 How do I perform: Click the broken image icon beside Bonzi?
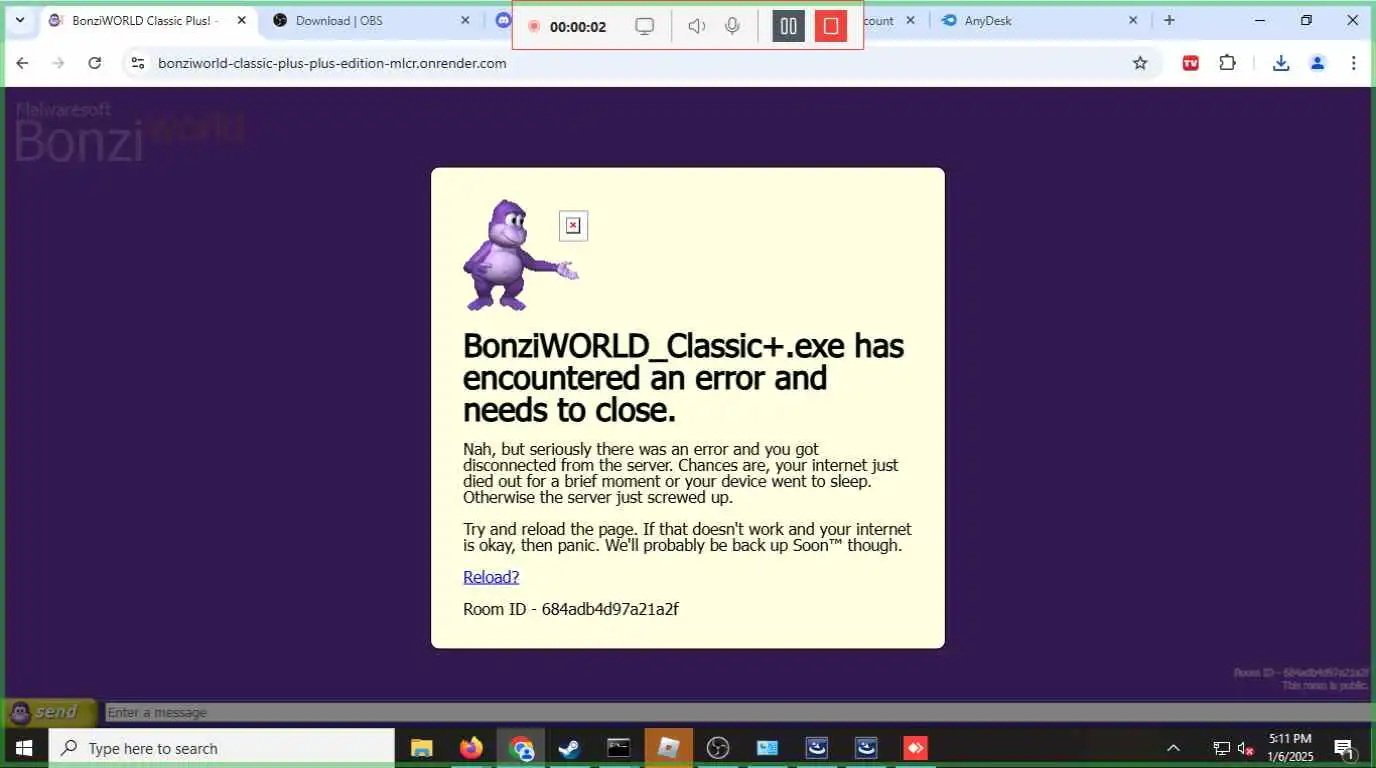pyautogui.click(x=573, y=226)
